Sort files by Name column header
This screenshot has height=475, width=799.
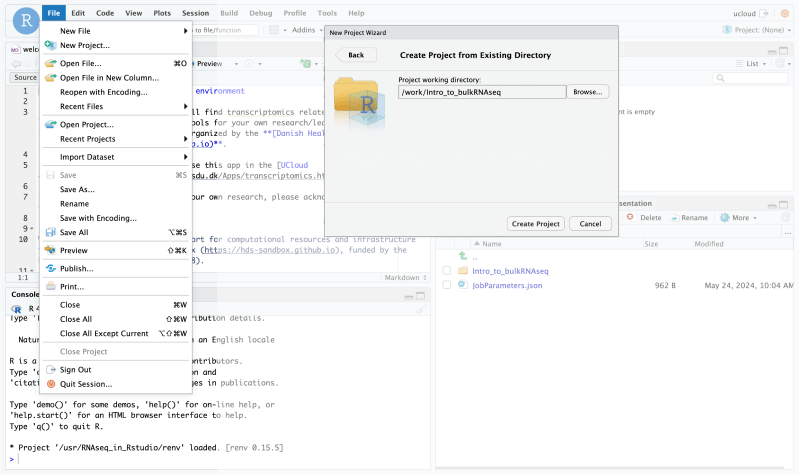(492, 244)
